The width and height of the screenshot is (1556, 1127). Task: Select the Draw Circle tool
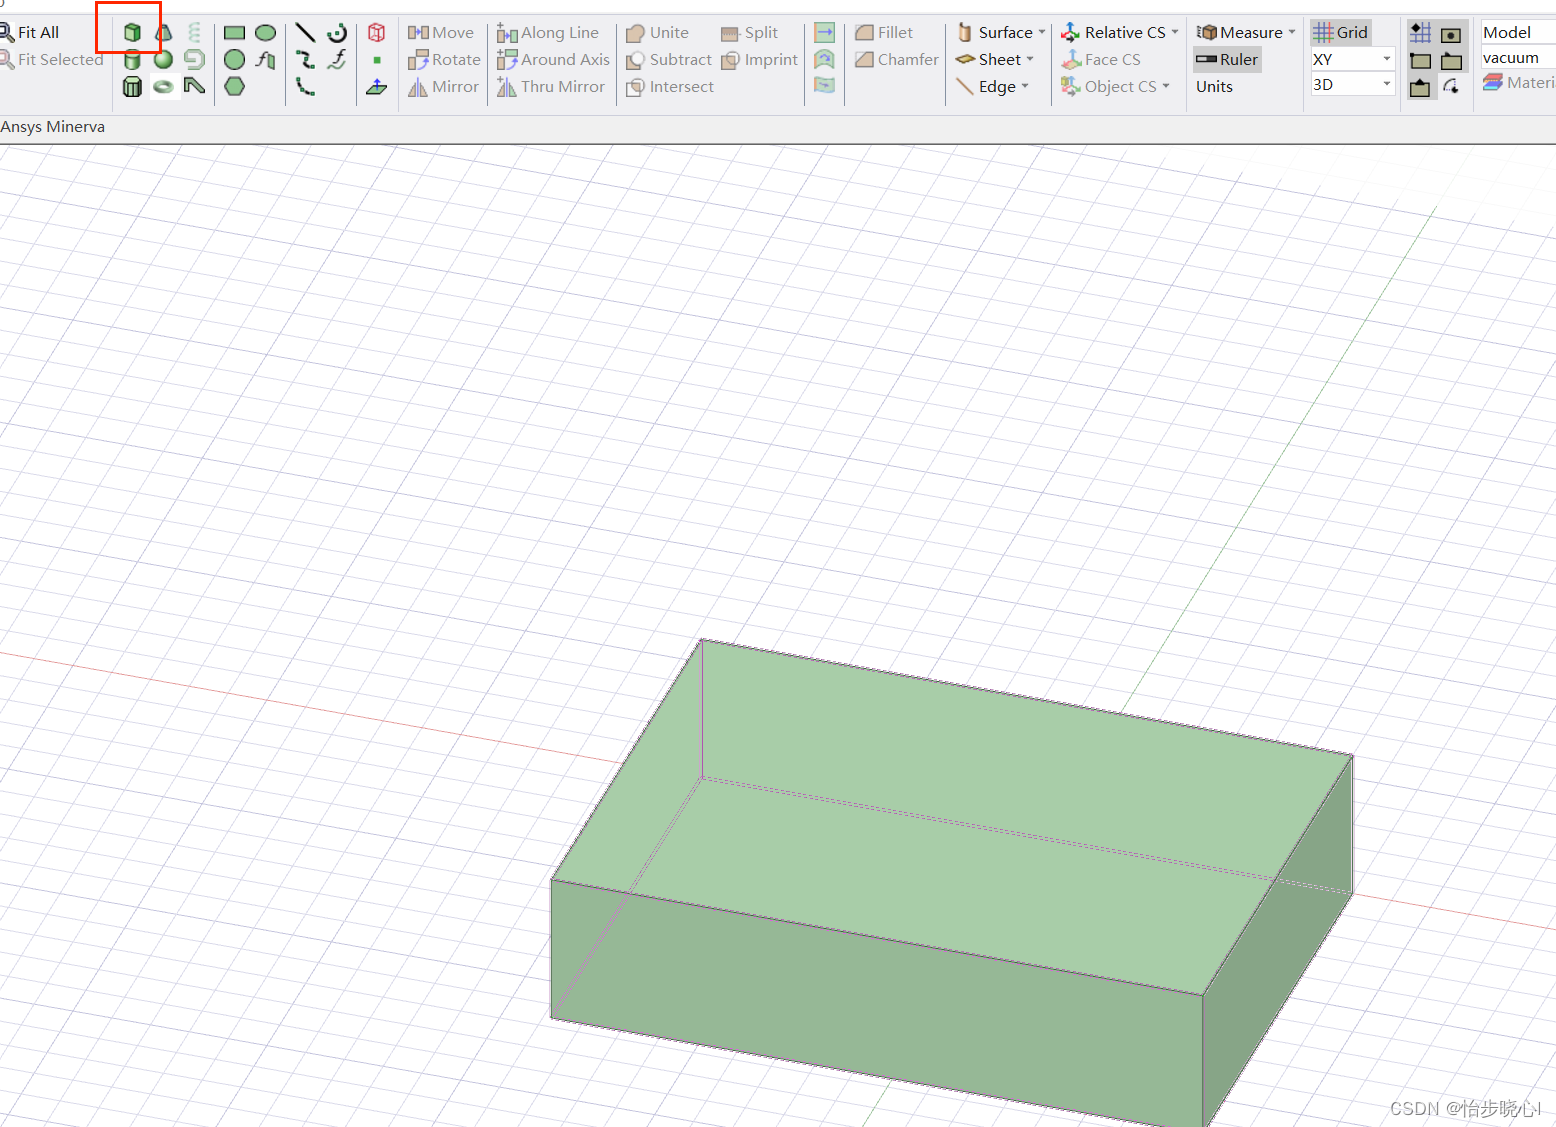click(235, 60)
